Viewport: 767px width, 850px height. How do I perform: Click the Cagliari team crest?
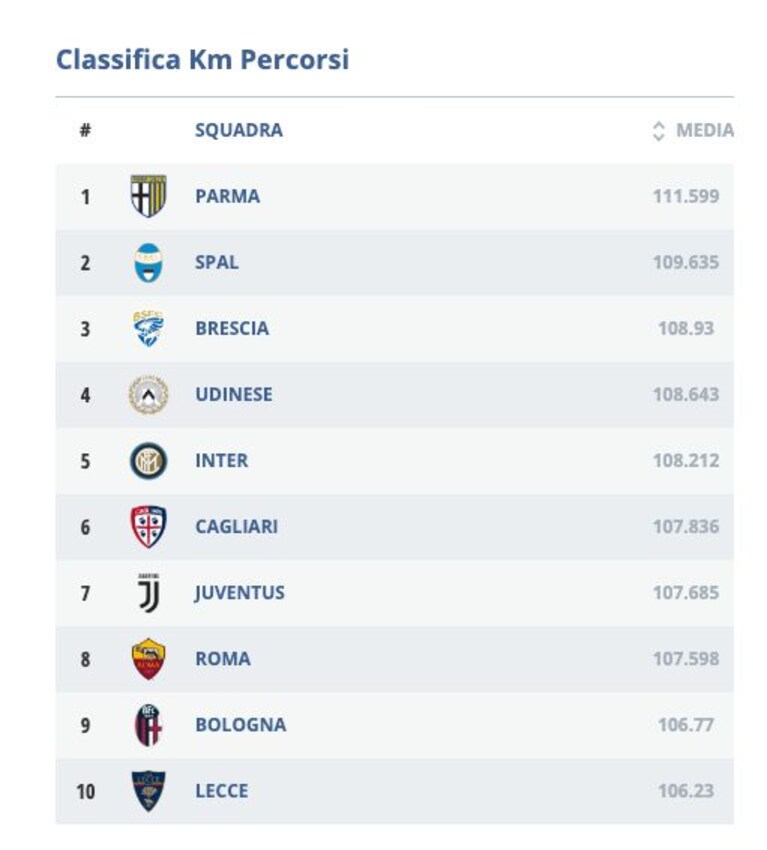coord(148,527)
